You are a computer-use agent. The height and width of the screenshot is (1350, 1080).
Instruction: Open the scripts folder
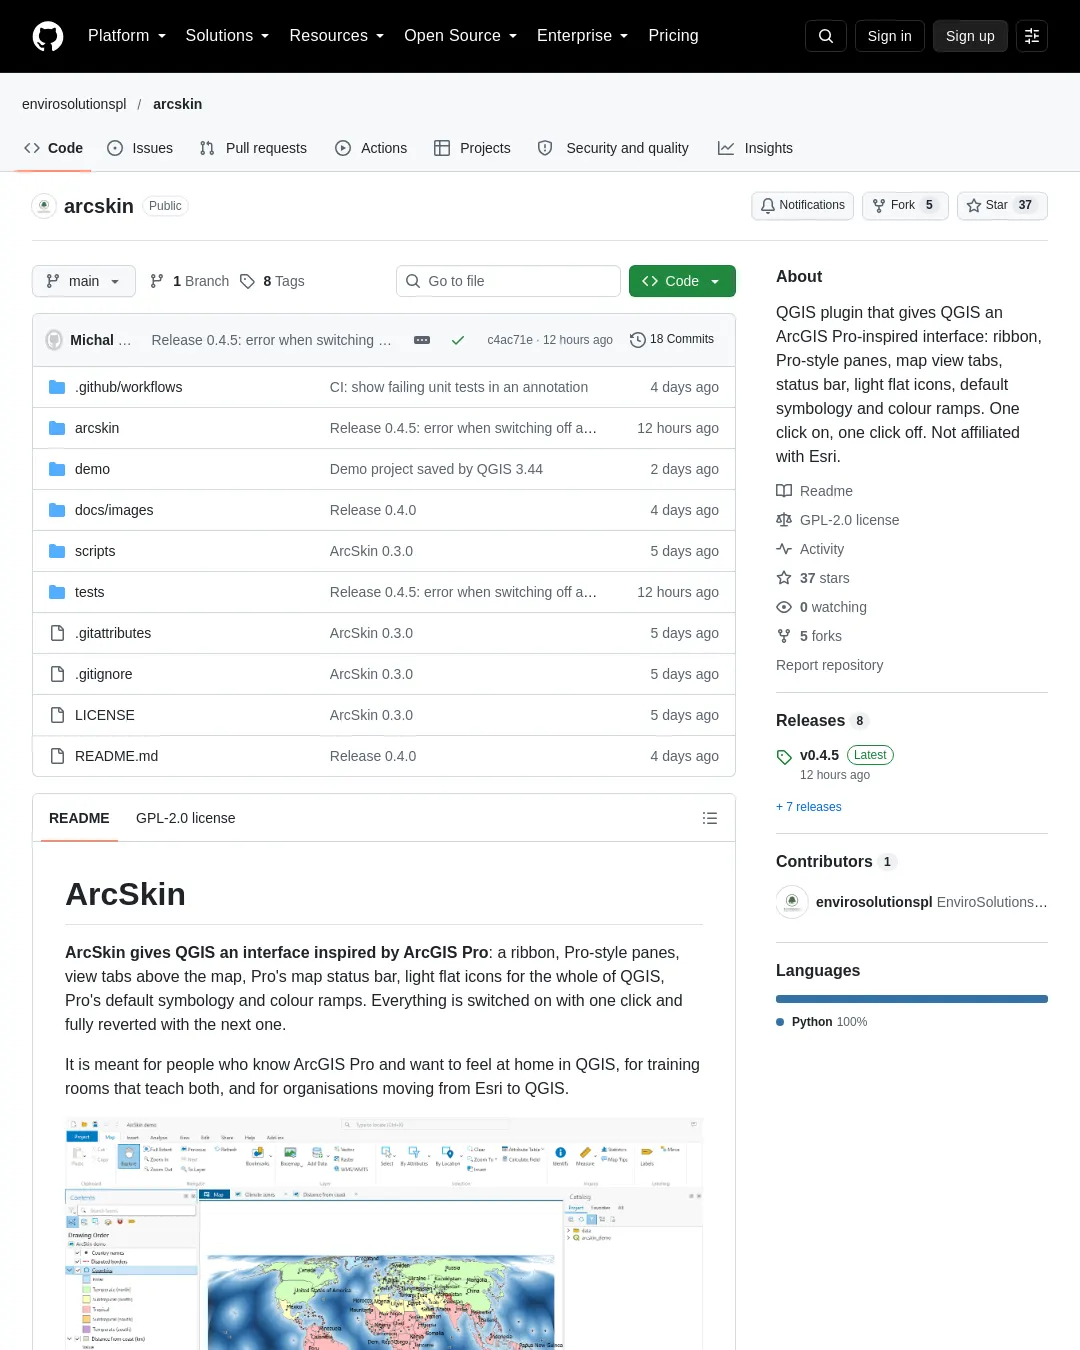[95, 551]
